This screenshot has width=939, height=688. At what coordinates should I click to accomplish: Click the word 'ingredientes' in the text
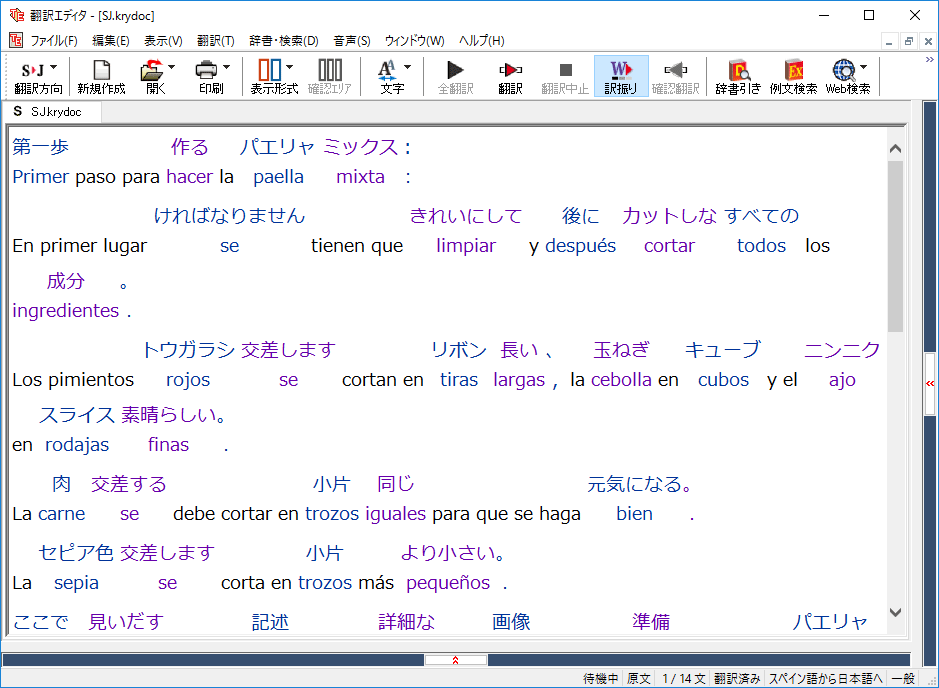(66, 311)
